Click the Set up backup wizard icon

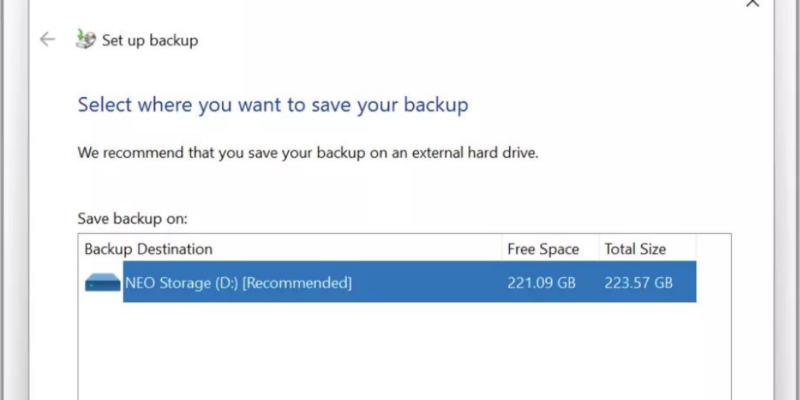85,40
